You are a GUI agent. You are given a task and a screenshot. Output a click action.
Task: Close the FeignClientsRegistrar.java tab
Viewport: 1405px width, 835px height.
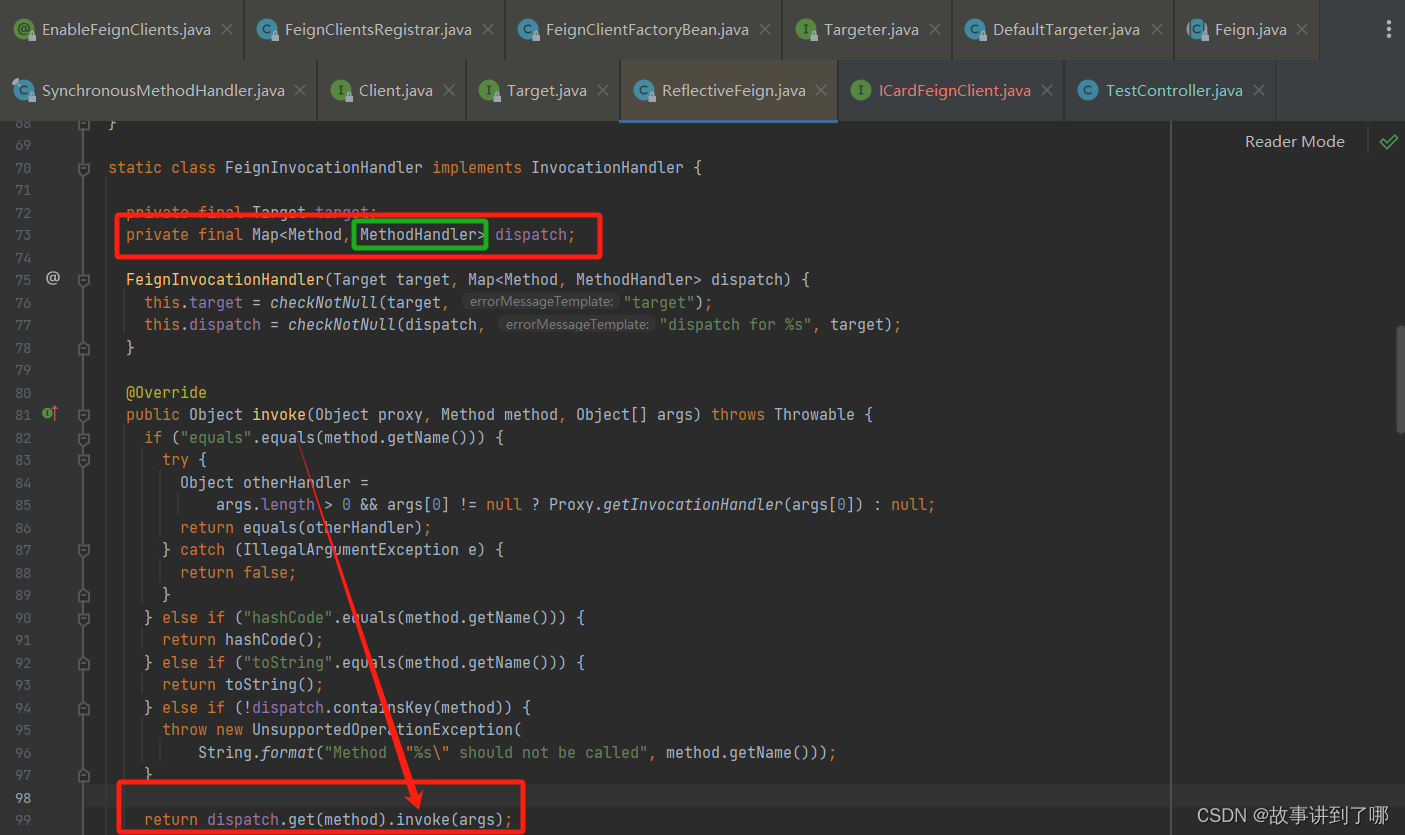487,30
